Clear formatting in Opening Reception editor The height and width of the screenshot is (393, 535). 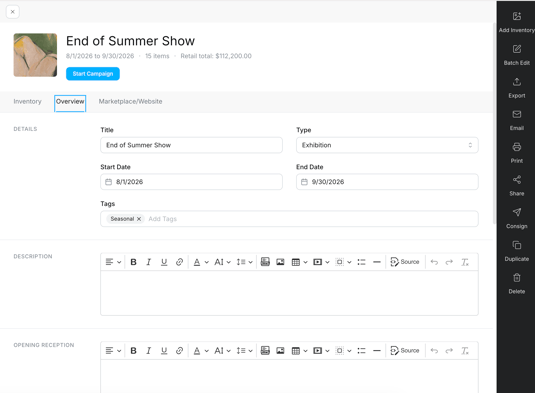(465, 351)
